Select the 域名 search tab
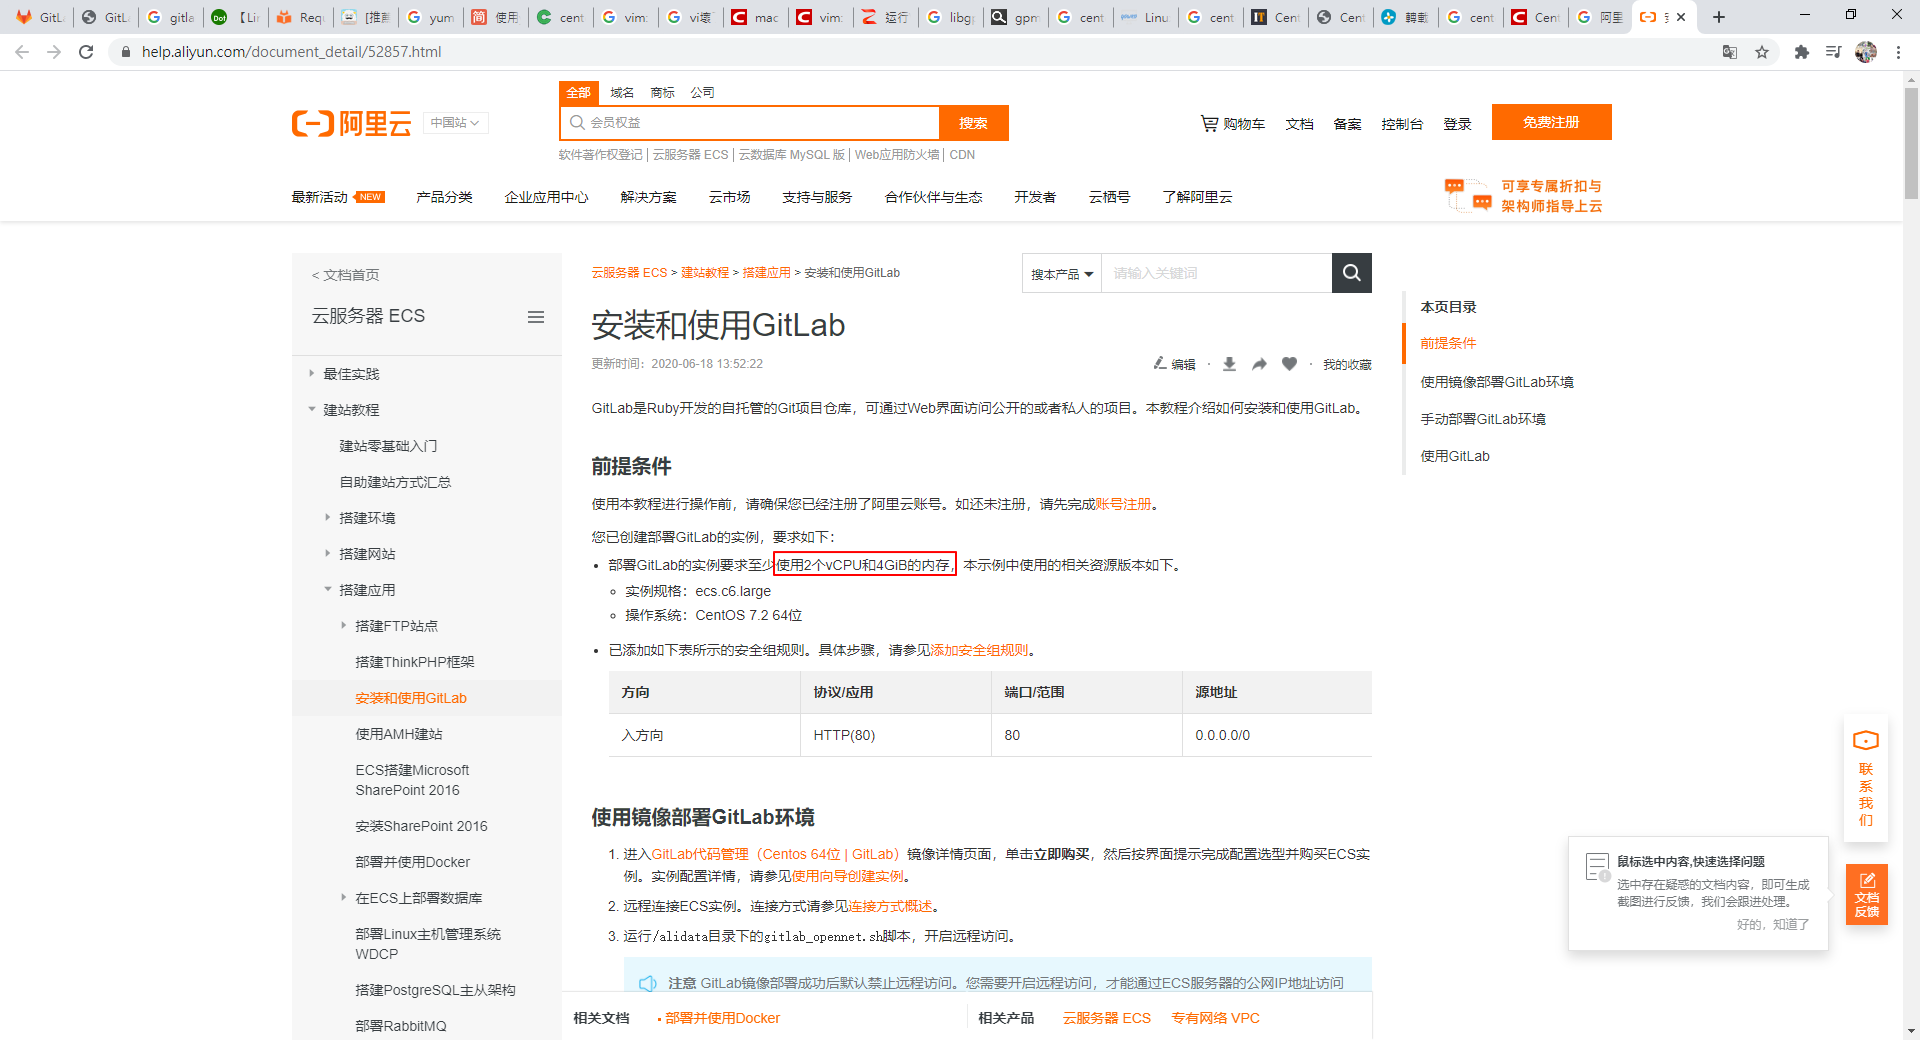This screenshot has height=1040, width=1920. 622,92
